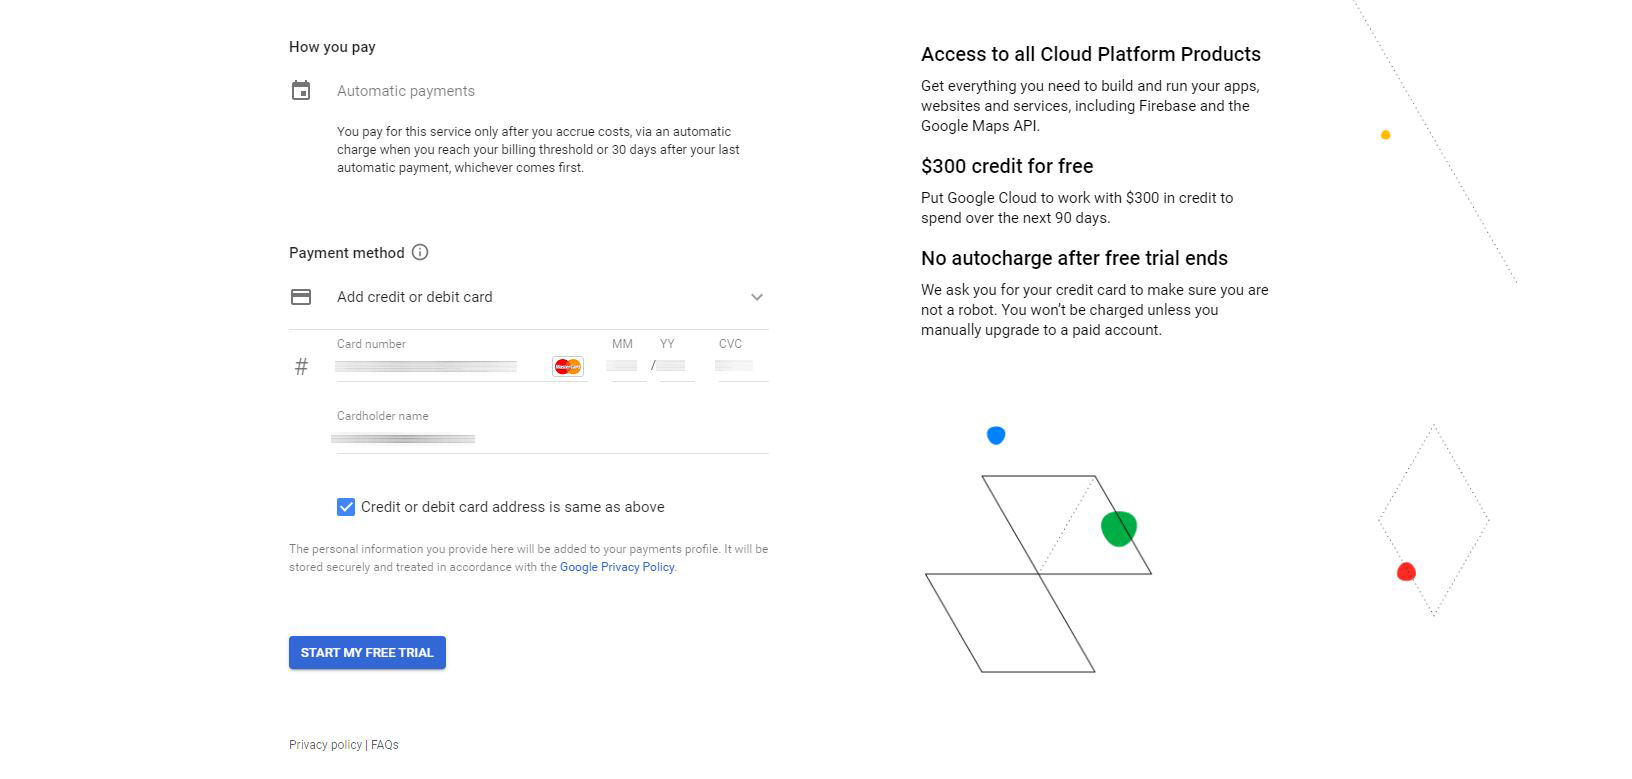The height and width of the screenshot is (779, 1632).
Task: Click the $300 credit for free heading
Action: tap(1007, 166)
